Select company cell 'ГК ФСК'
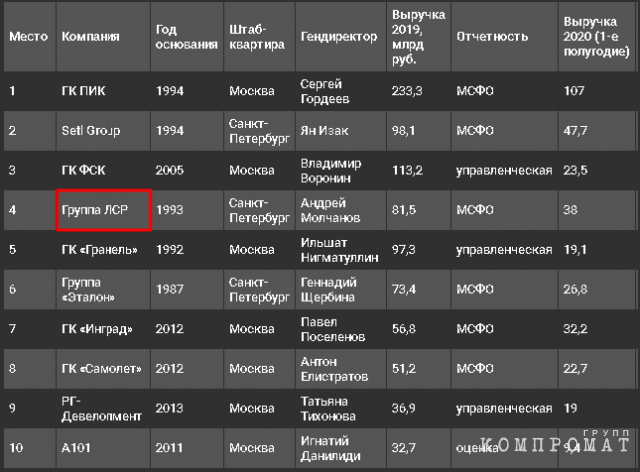Image resolution: width=640 pixels, height=472 pixels. tap(83, 170)
